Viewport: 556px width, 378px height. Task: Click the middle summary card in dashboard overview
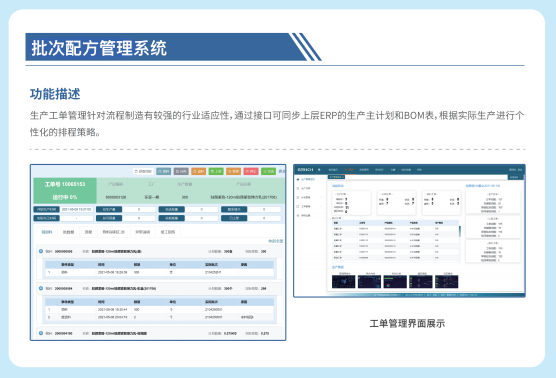click(x=396, y=203)
